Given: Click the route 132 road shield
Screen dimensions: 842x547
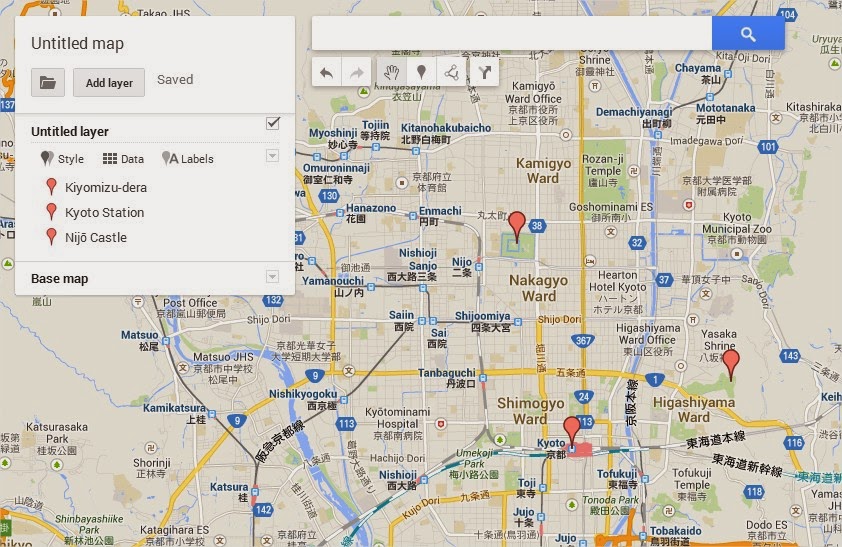Looking at the screenshot, I should [x=273, y=301].
